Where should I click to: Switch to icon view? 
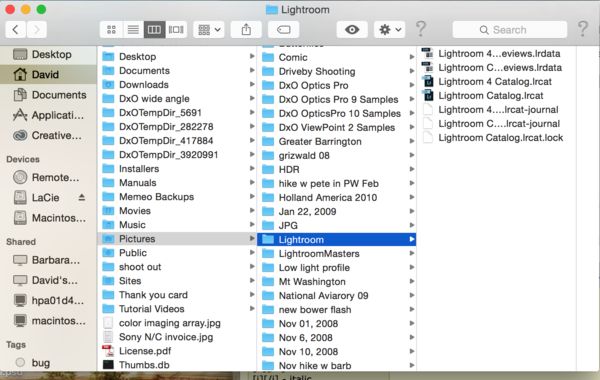coord(111,29)
